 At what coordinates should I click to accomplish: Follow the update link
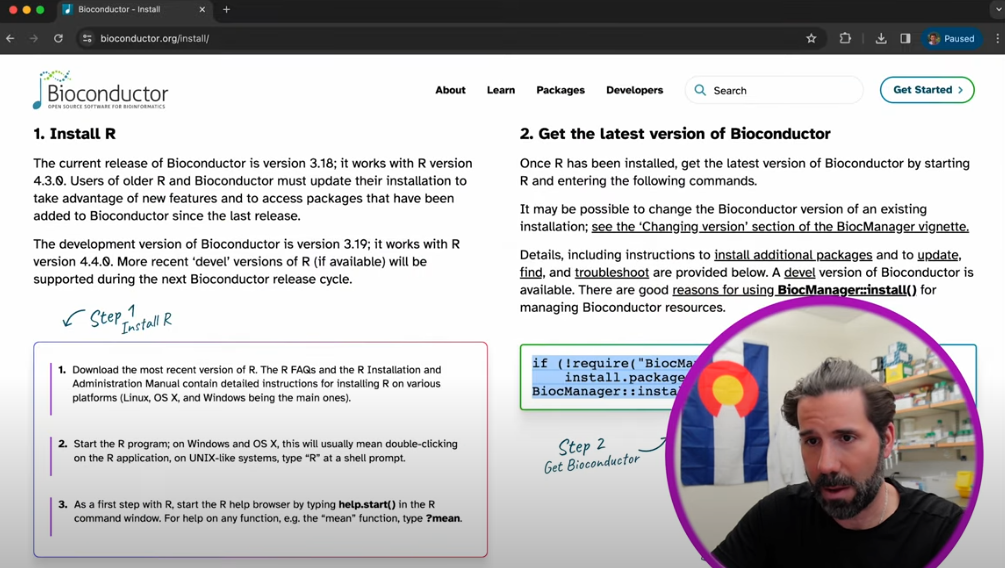point(938,255)
